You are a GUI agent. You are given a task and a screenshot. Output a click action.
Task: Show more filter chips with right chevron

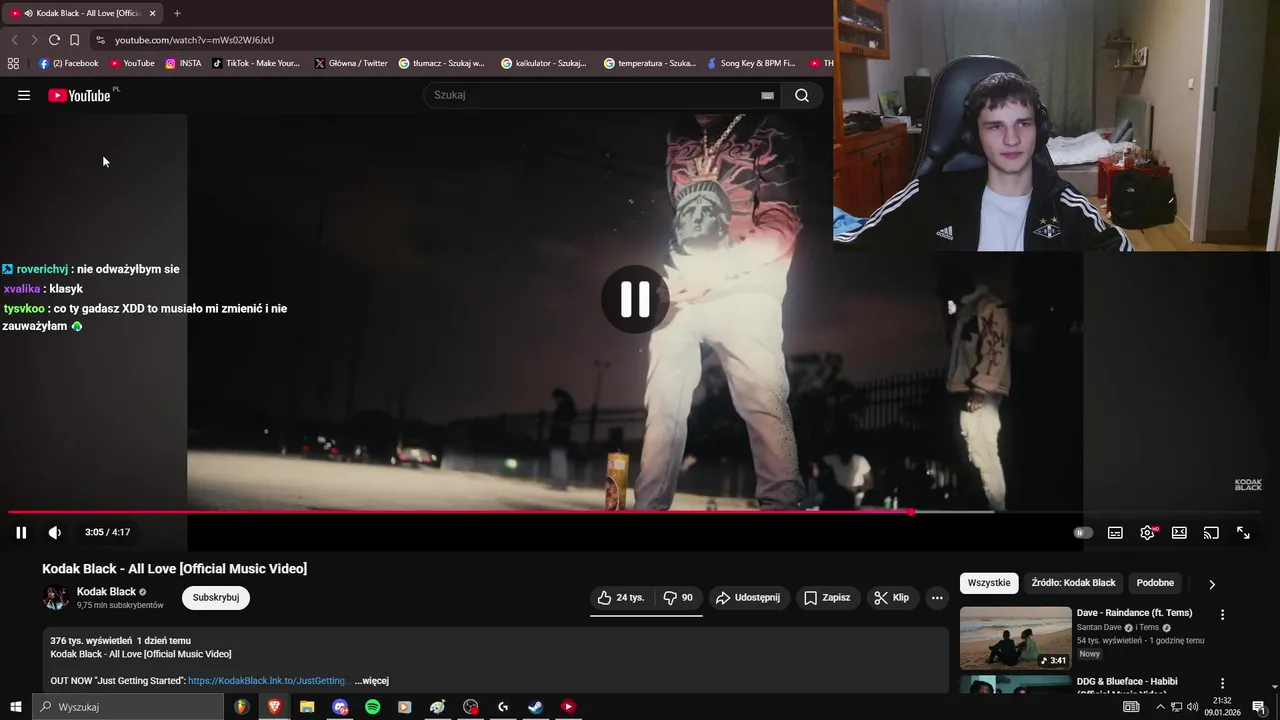[1212, 584]
